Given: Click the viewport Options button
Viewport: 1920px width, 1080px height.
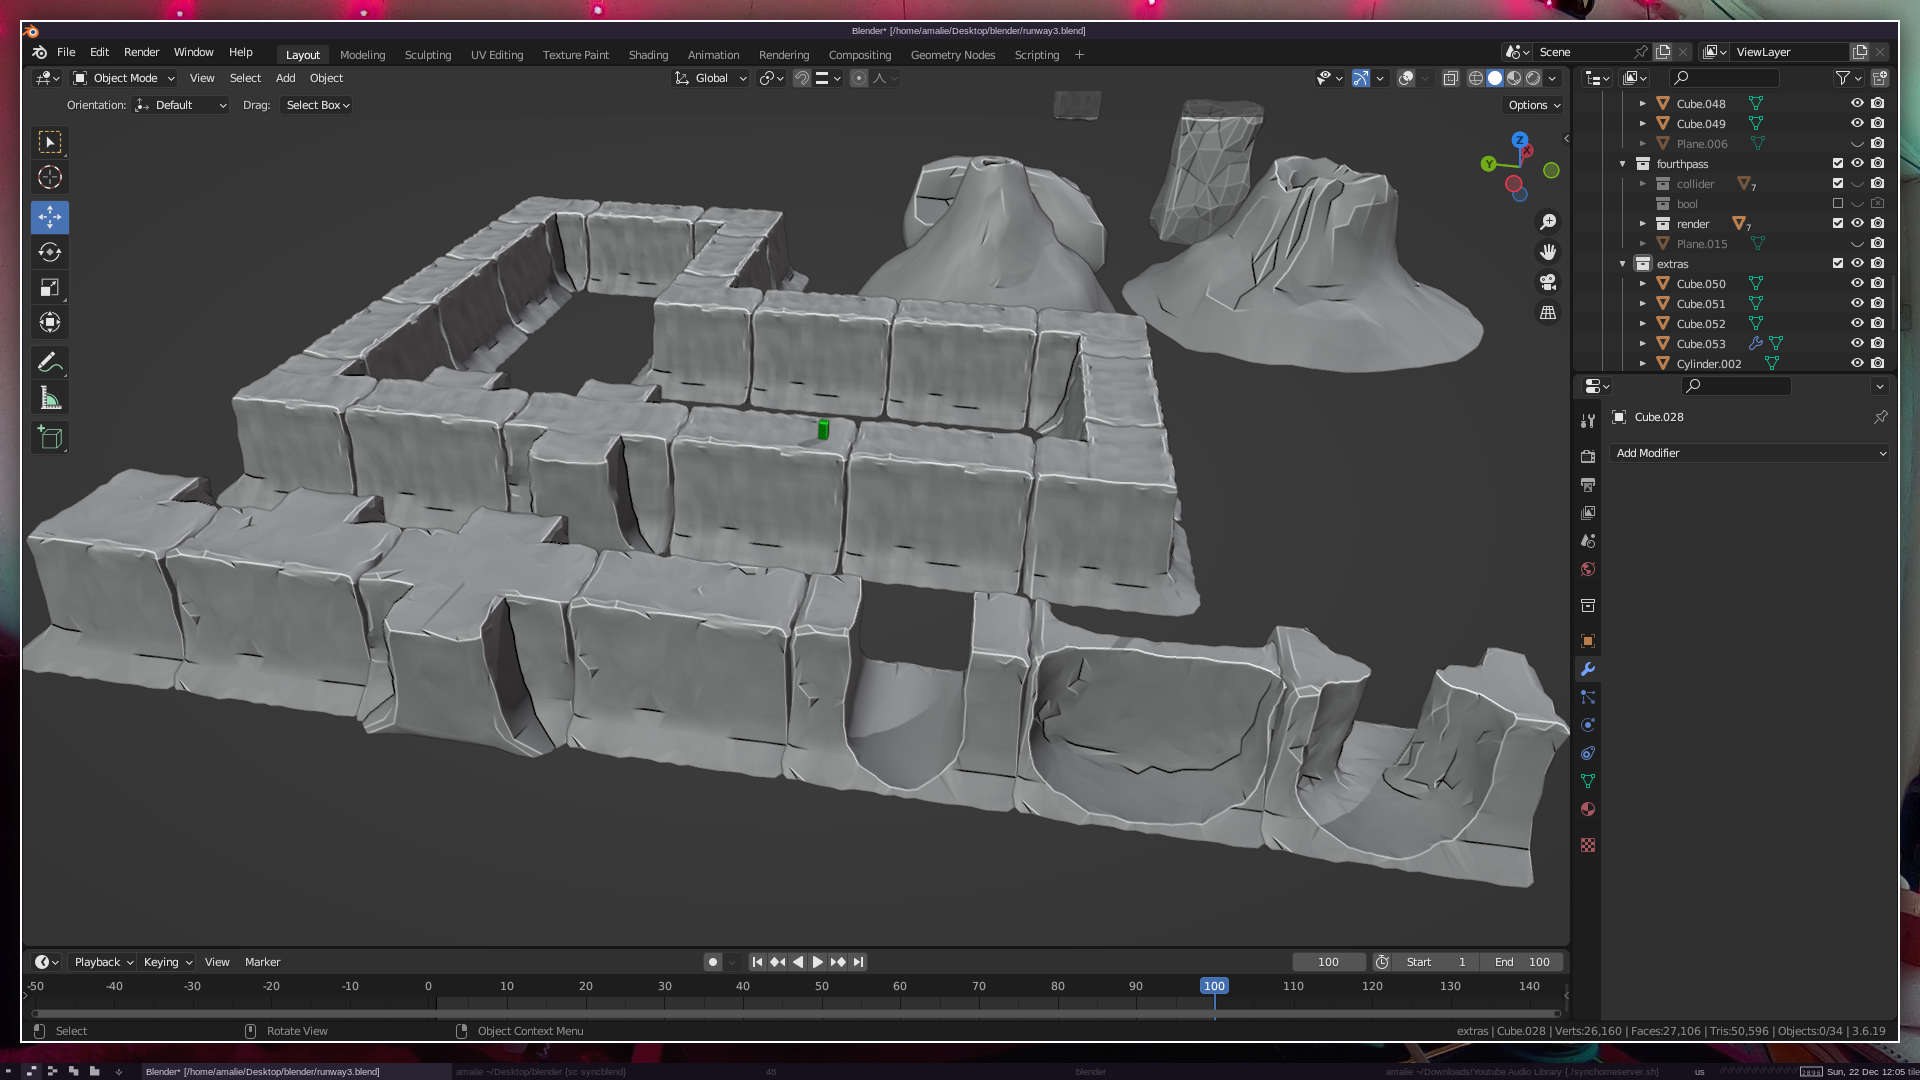Looking at the screenshot, I should click(1533, 105).
